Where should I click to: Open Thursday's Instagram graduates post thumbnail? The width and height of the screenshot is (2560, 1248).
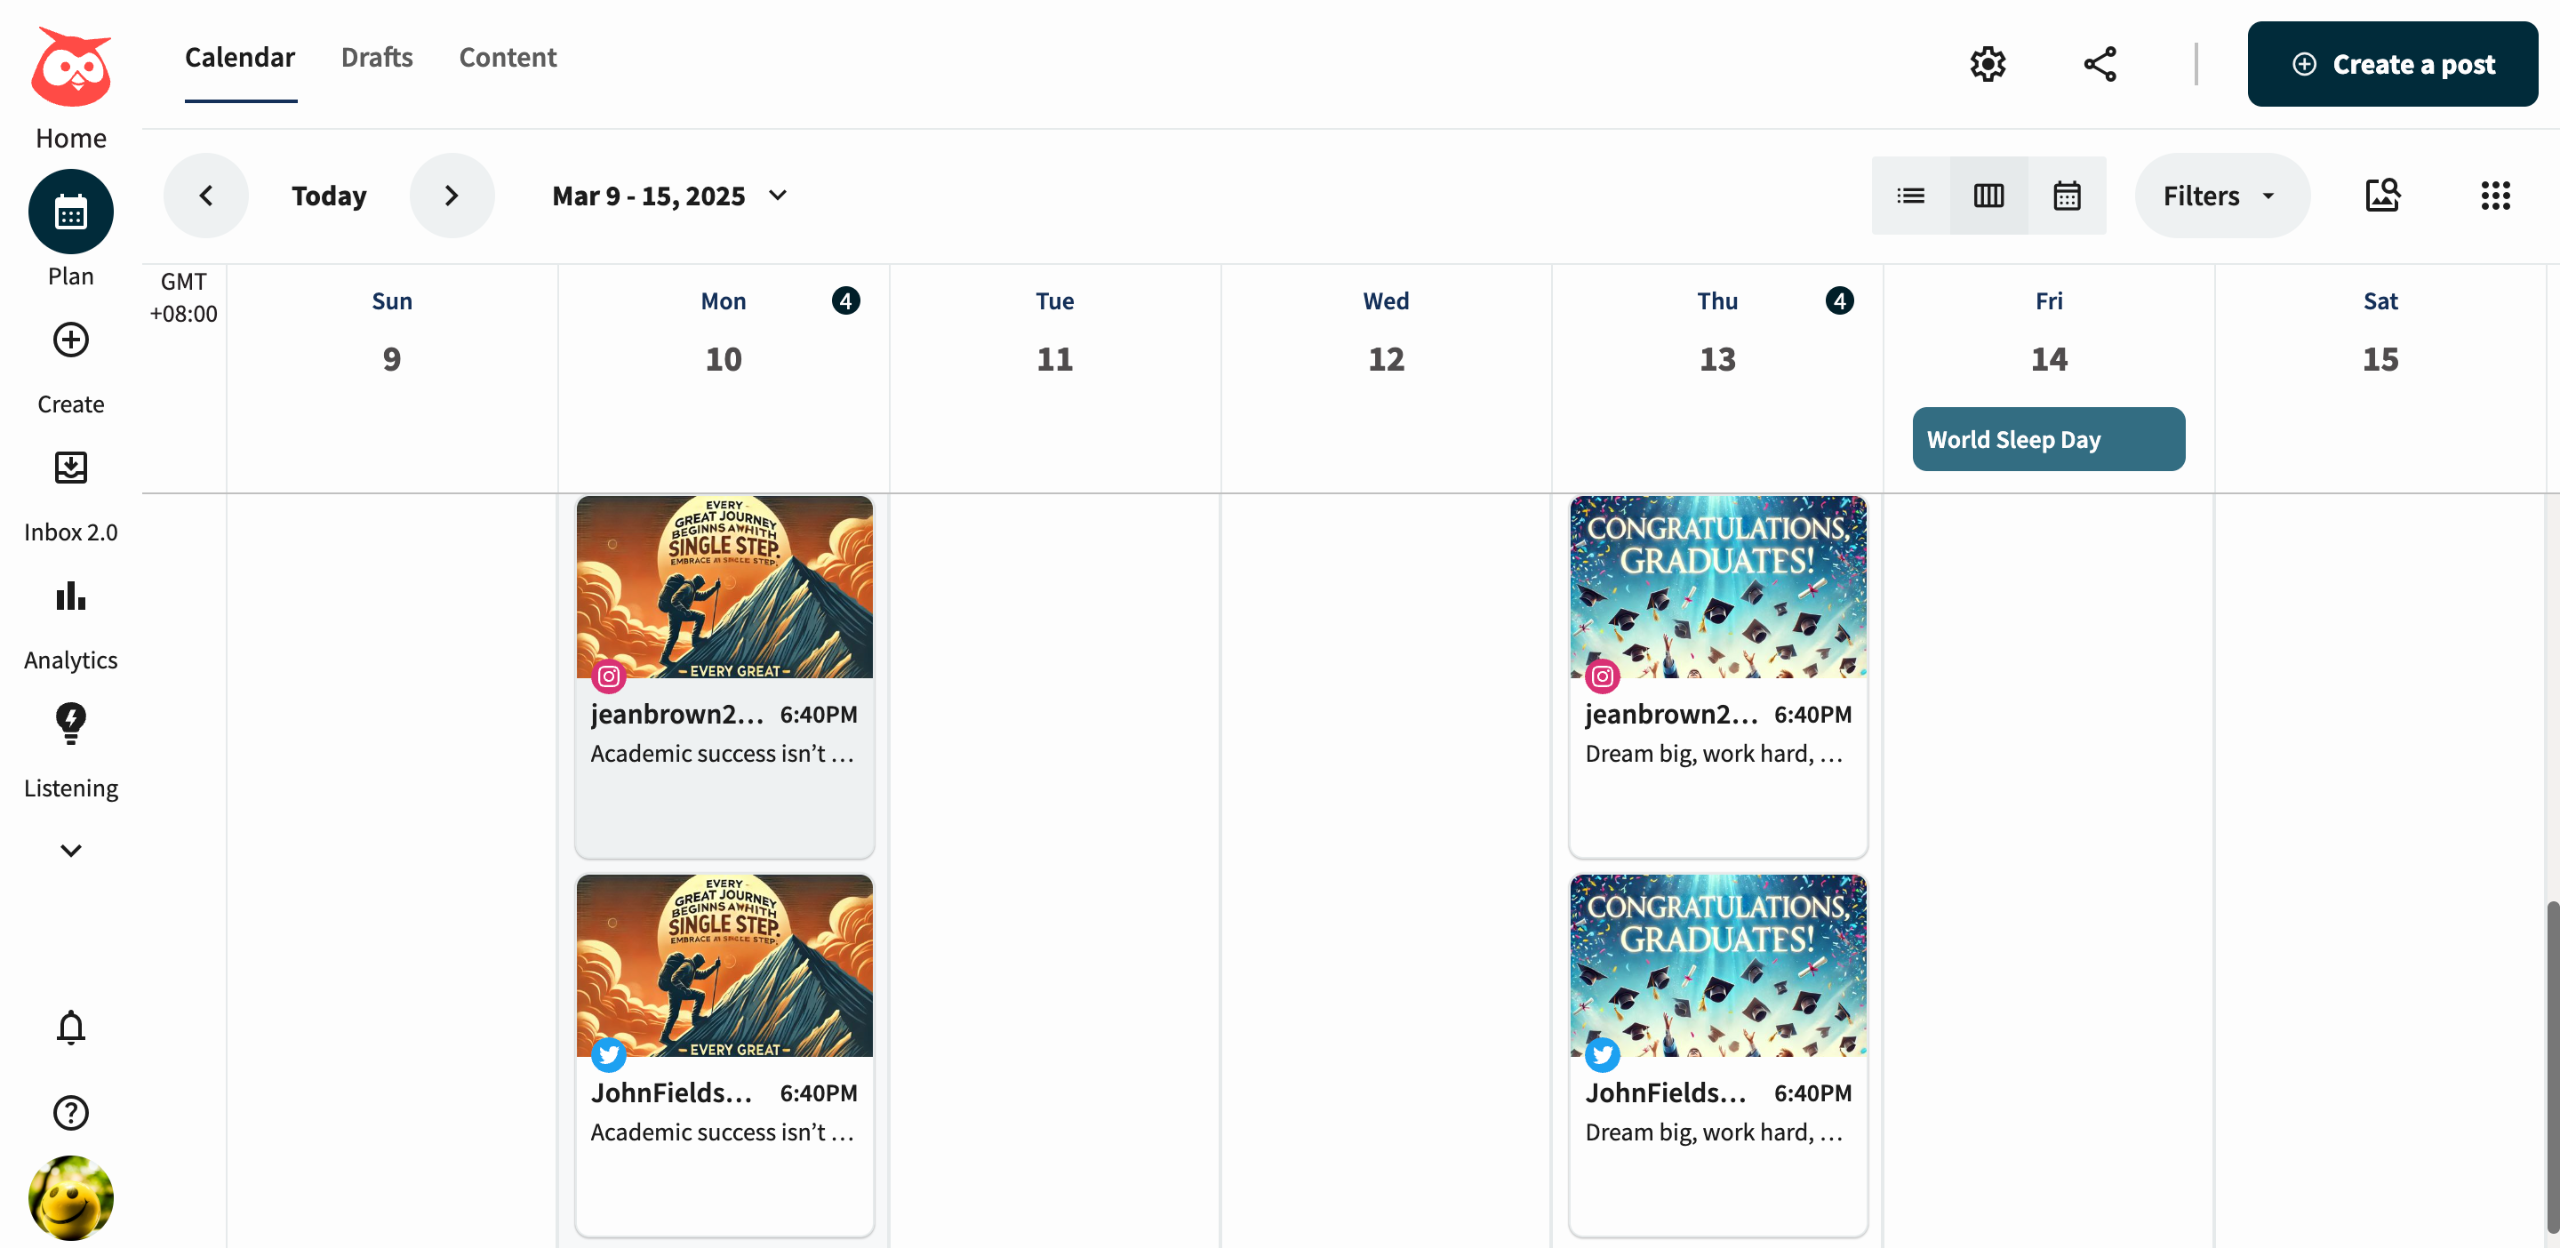click(x=1717, y=587)
